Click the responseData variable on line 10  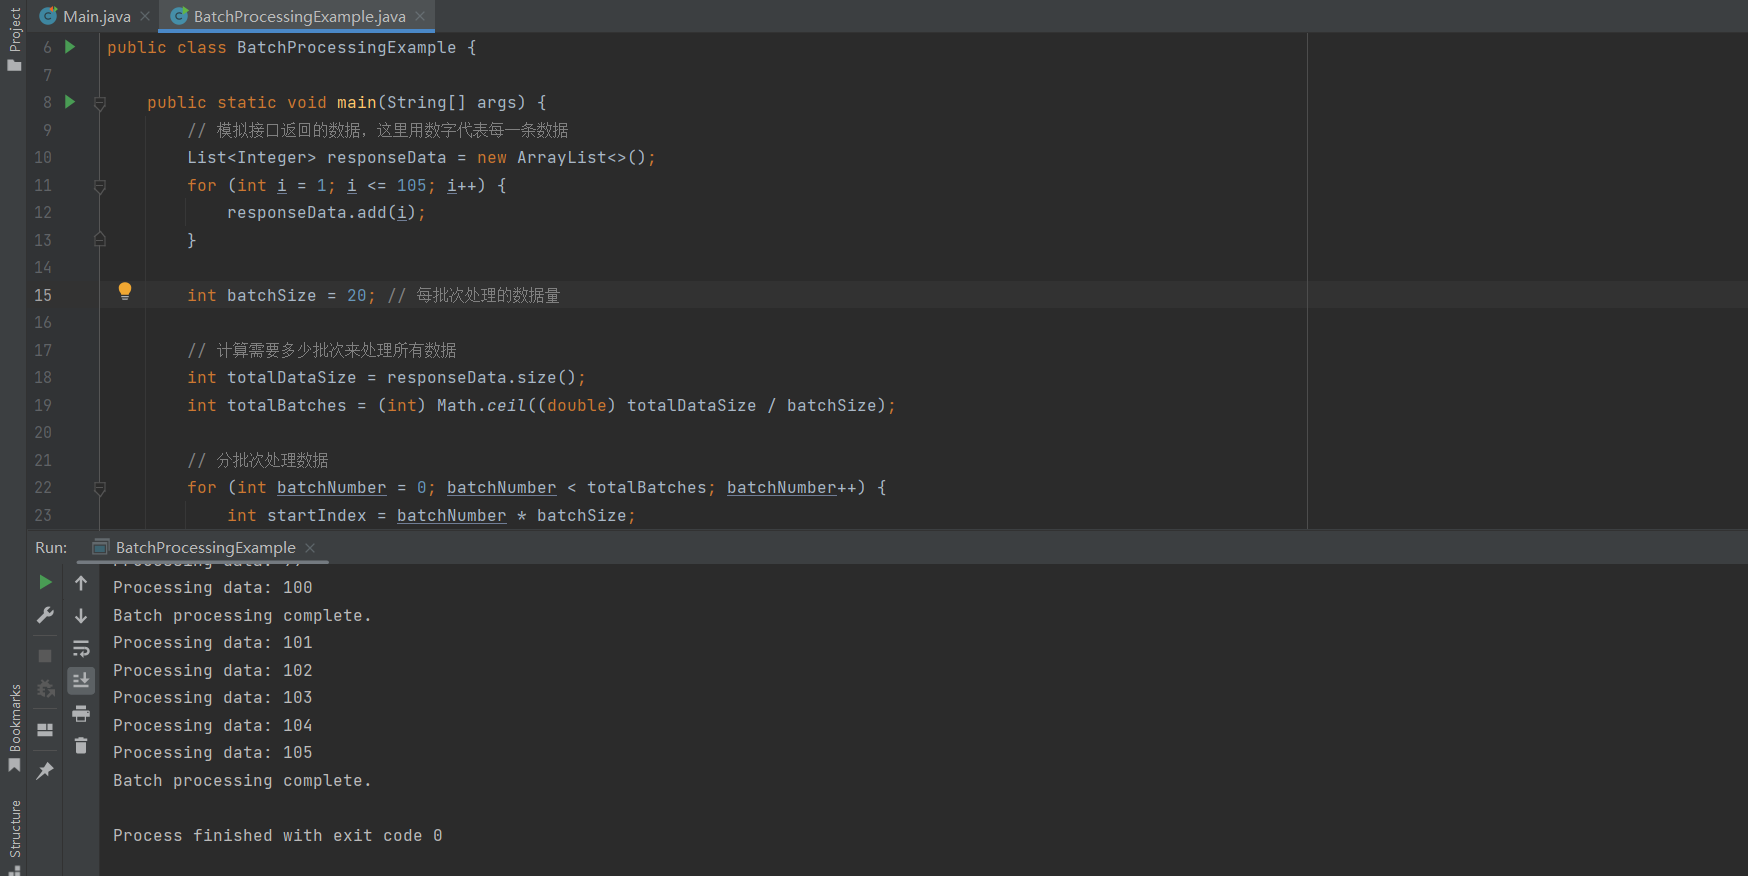click(x=386, y=157)
